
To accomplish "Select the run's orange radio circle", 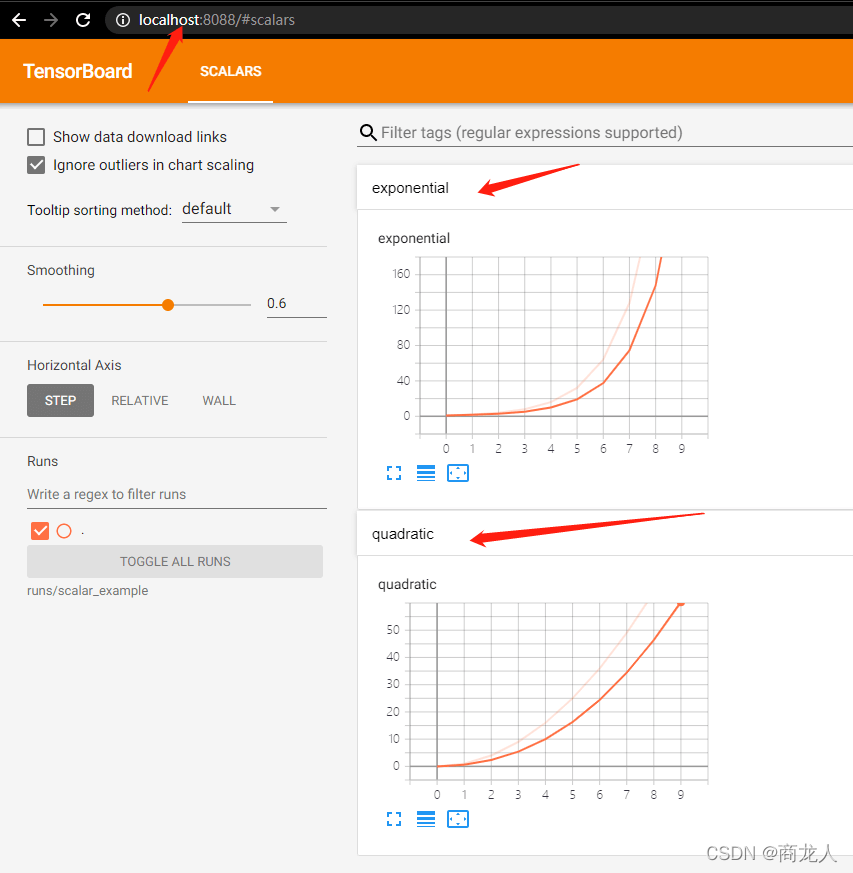I will coord(64,531).
